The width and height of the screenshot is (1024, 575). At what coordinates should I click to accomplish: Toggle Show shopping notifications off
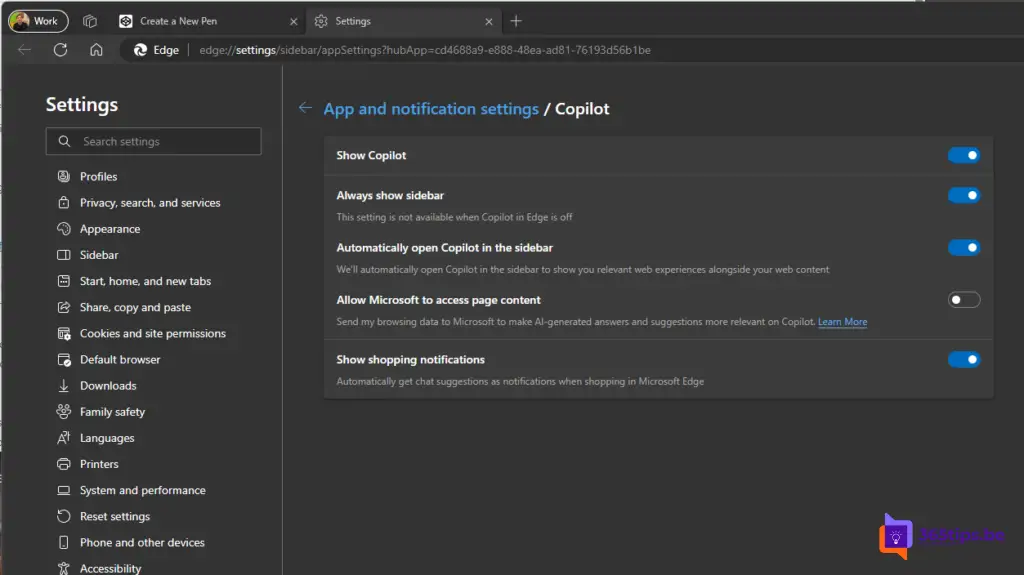pyautogui.click(x=963, y=360)
